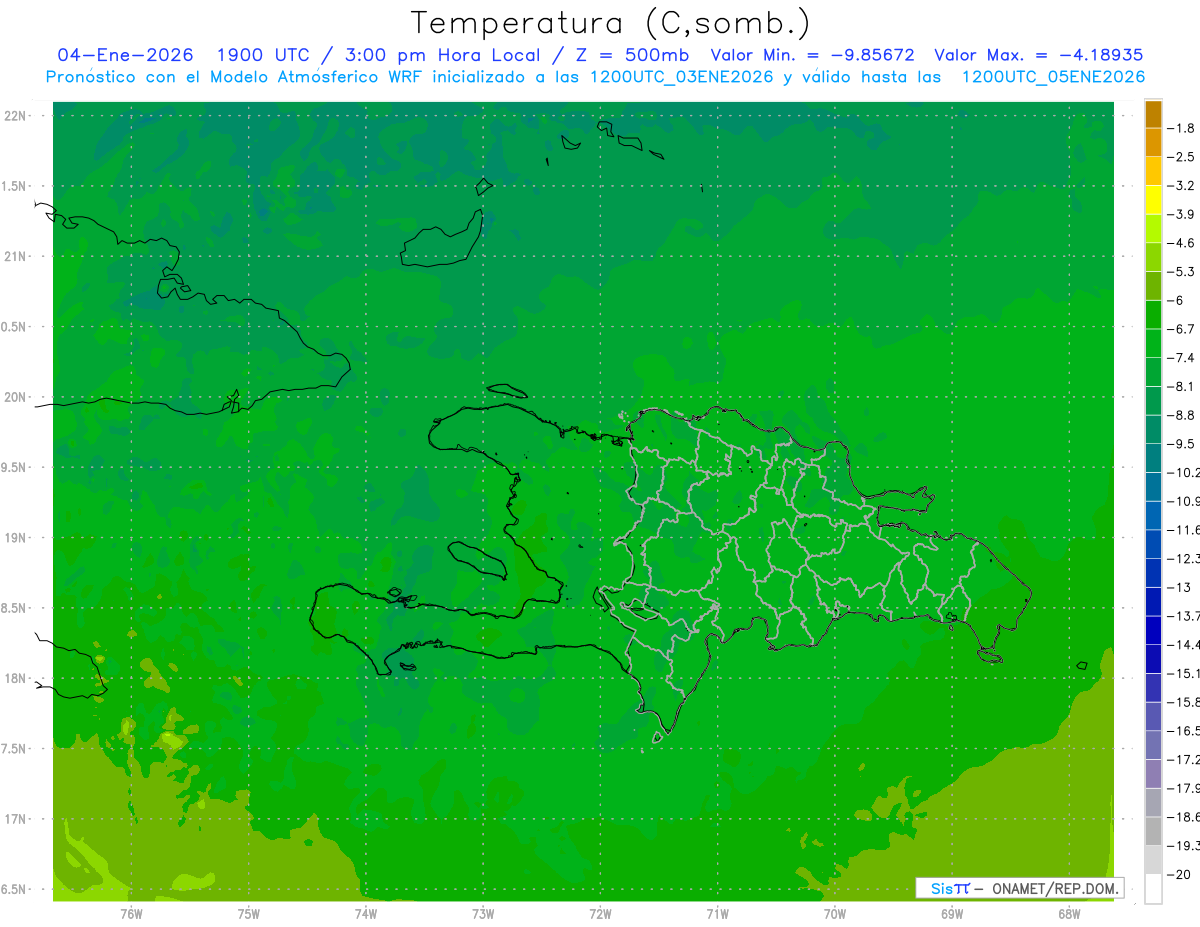Viewport: 1200px width, 927px height.
Task: Click the "-6" colorbar label
Action: pyautogui.click(x=1176, y=300)
